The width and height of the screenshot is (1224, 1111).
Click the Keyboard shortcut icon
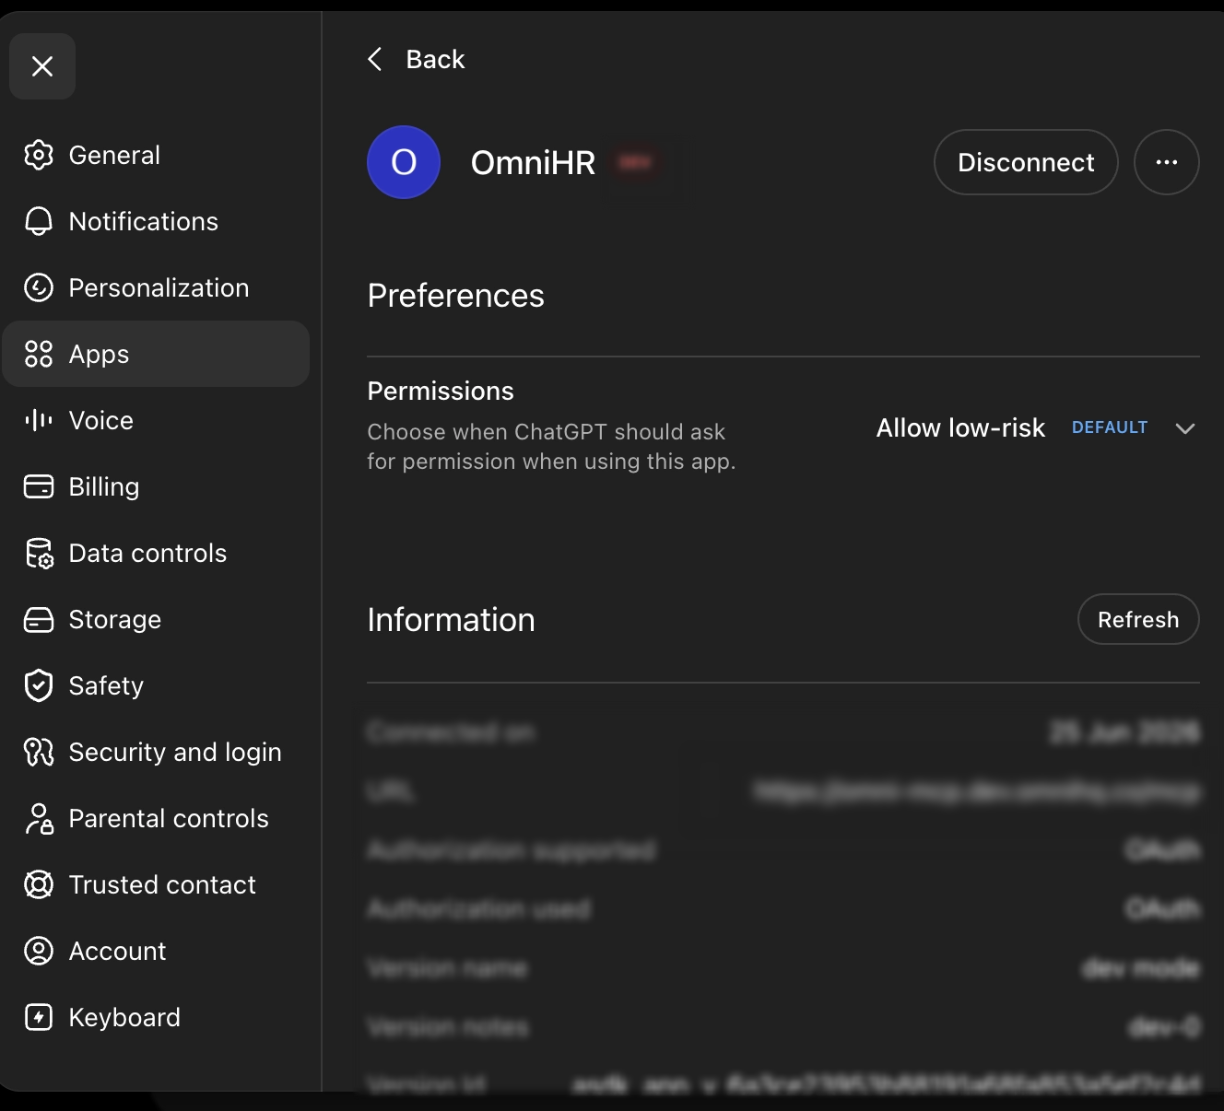[38, 1018]
